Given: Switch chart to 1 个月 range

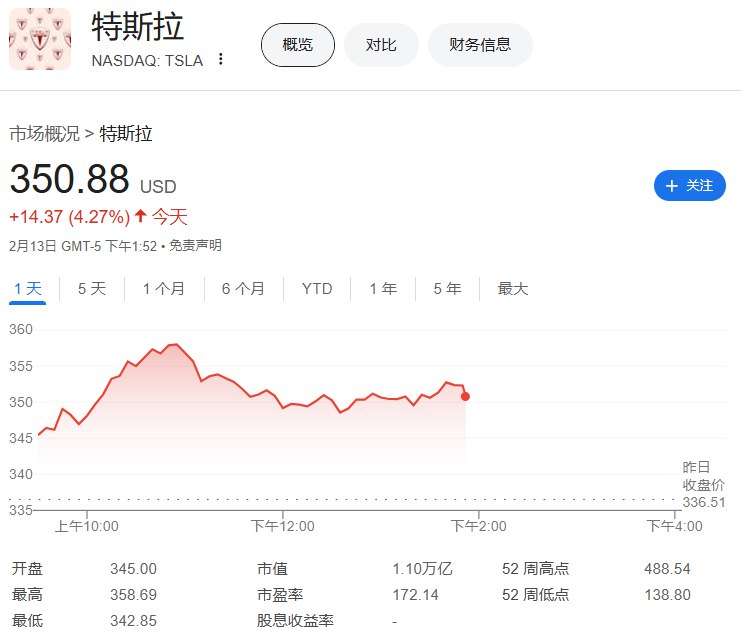Looking at the screenshot, I should 164,288.
